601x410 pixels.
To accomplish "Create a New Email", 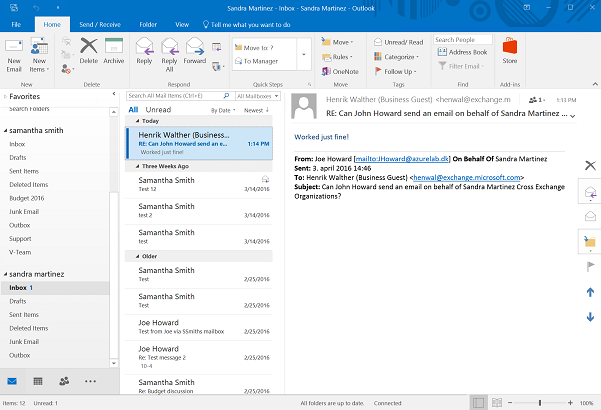I will 14,56.
